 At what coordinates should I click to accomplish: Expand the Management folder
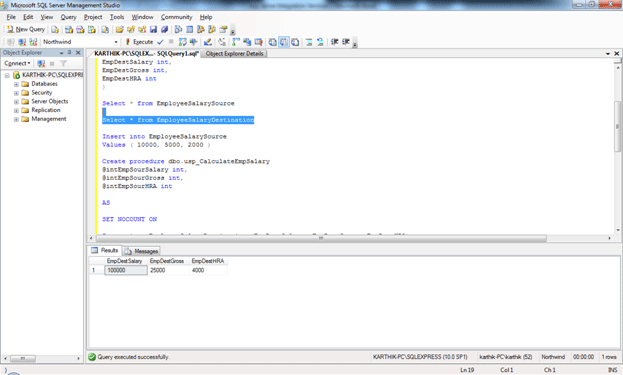pyautogui.click(x=16, y=119)
